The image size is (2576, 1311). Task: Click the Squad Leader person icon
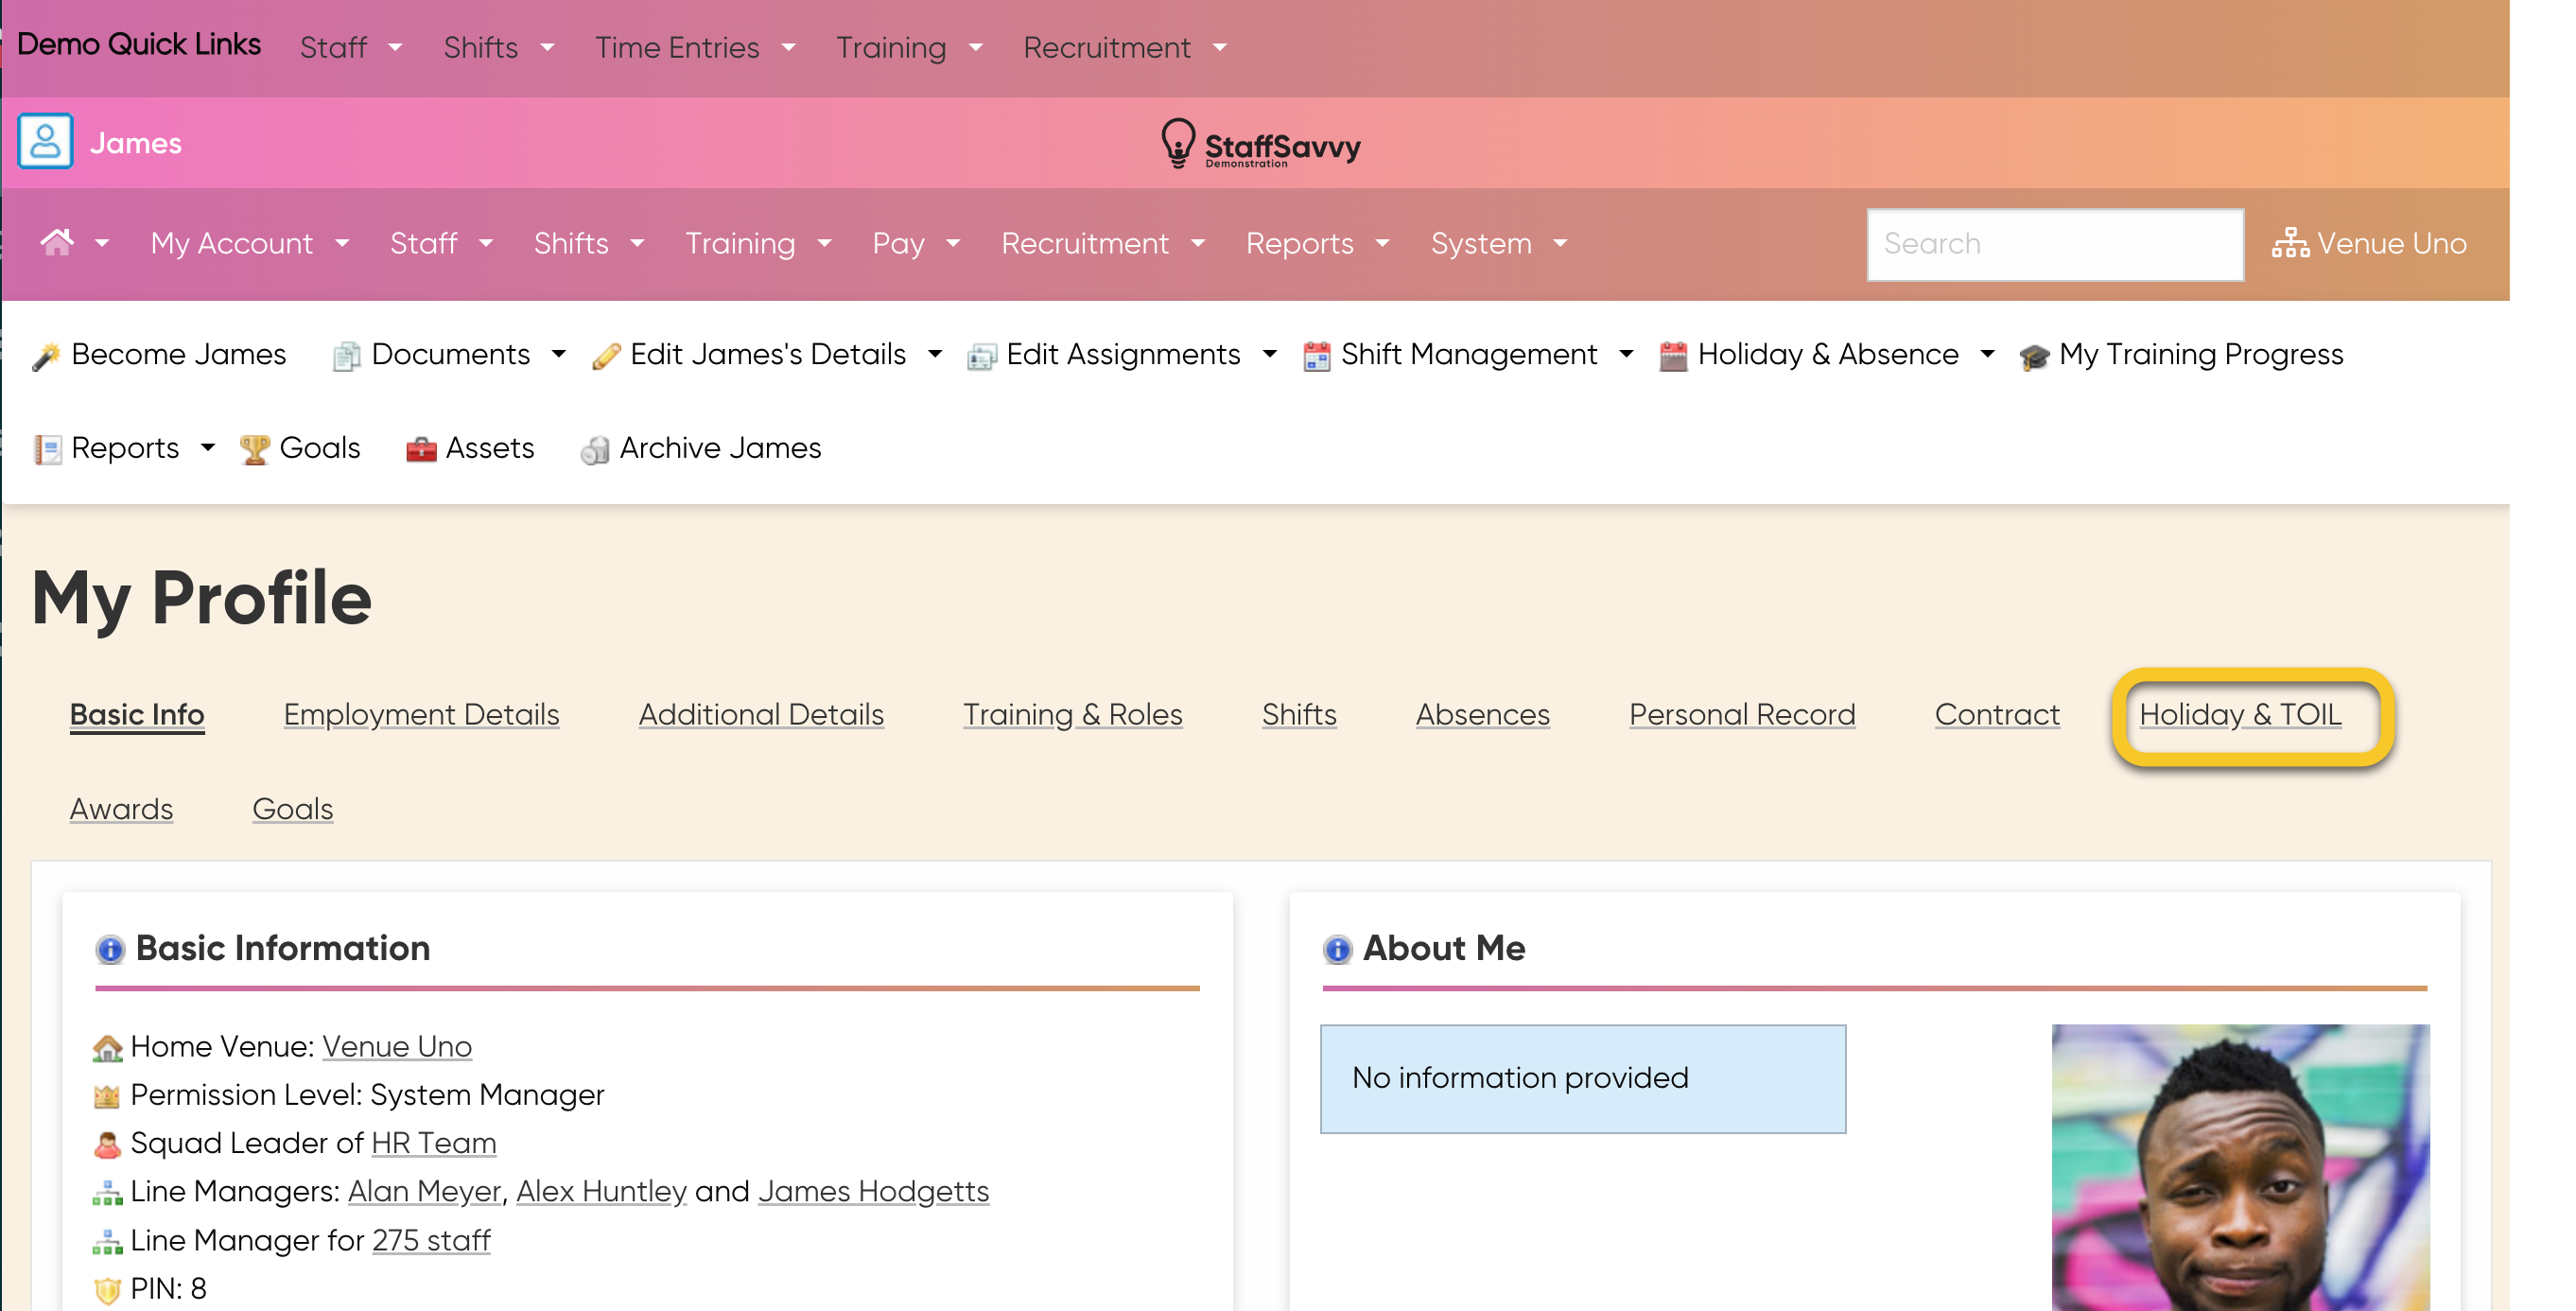(107, 1144)
